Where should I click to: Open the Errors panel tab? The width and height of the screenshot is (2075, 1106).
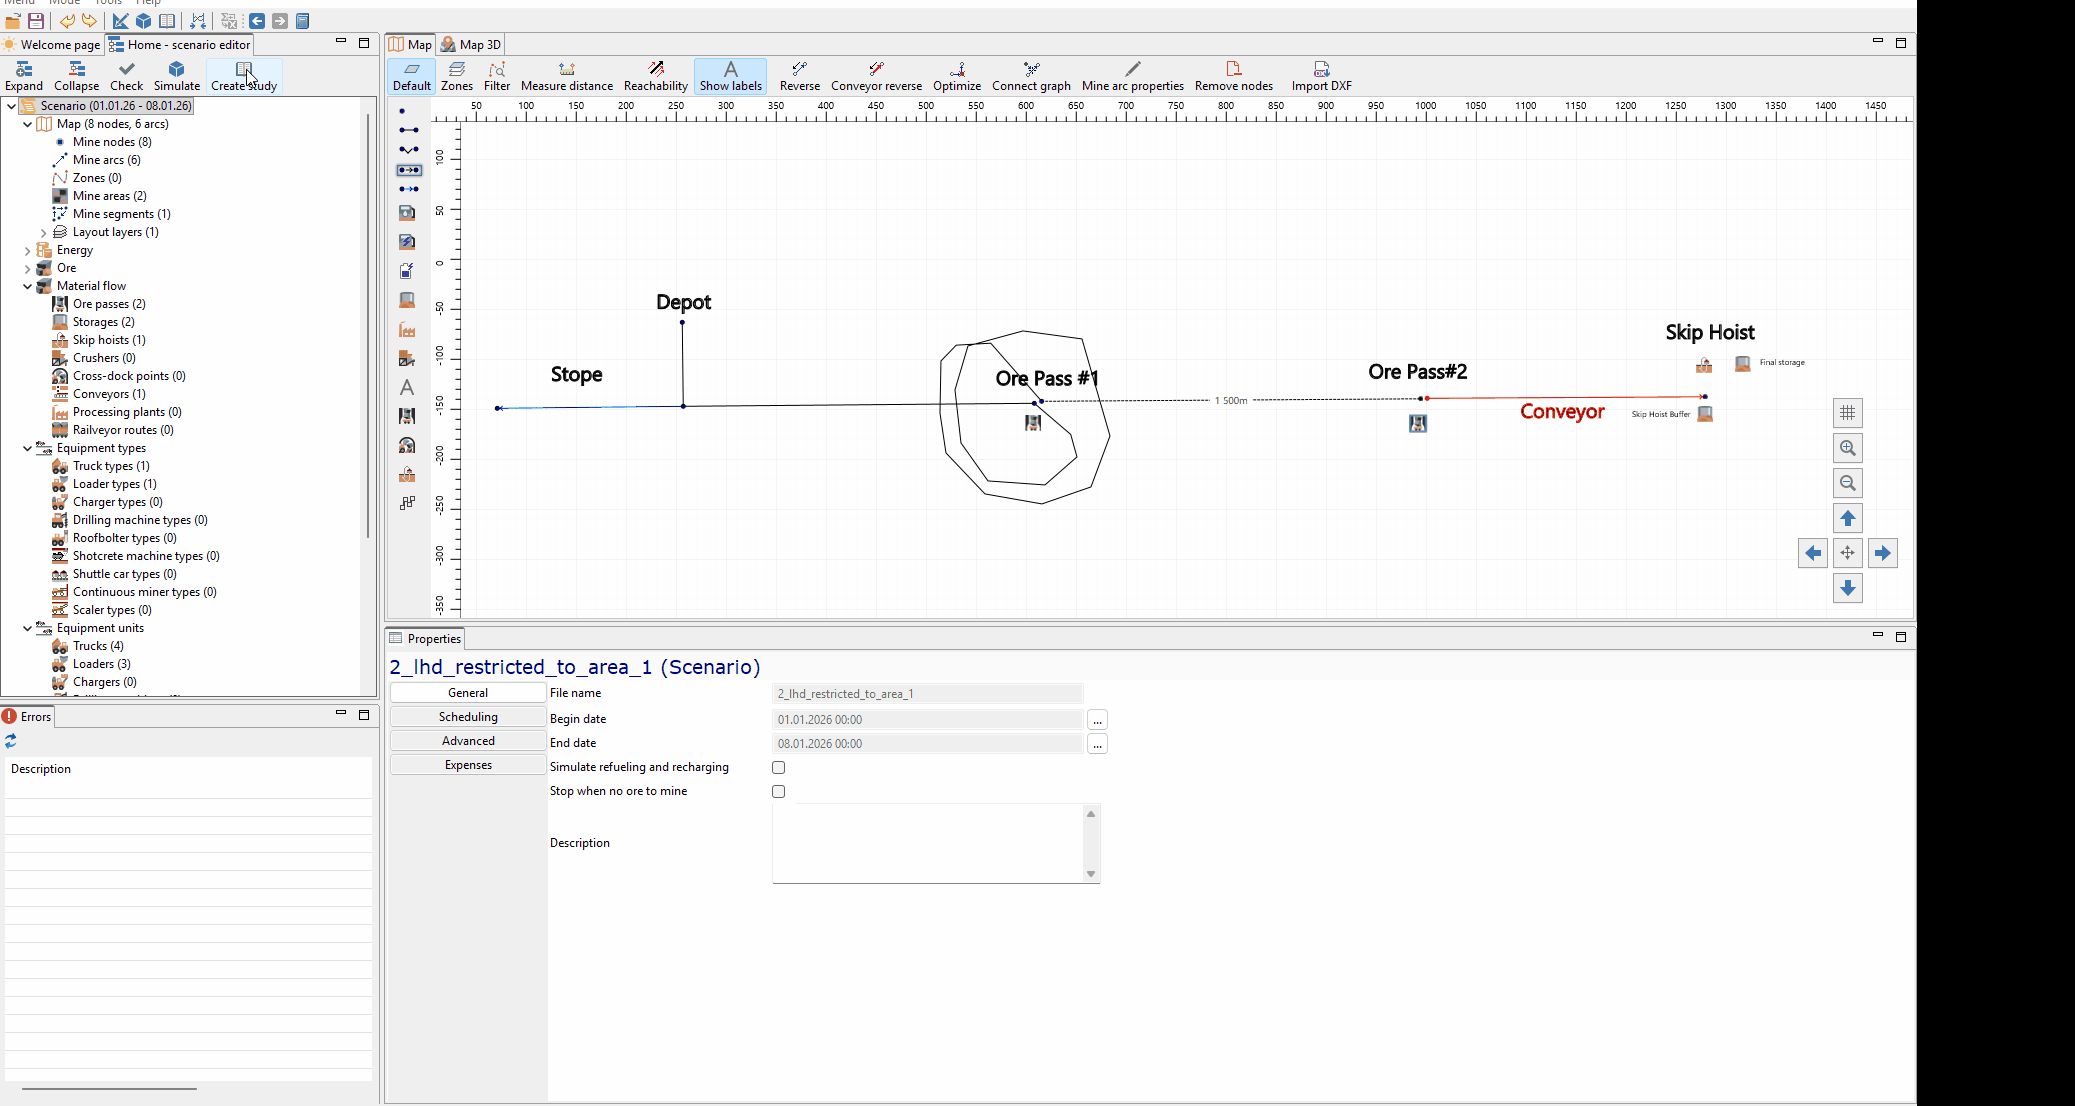pos(27,716)
